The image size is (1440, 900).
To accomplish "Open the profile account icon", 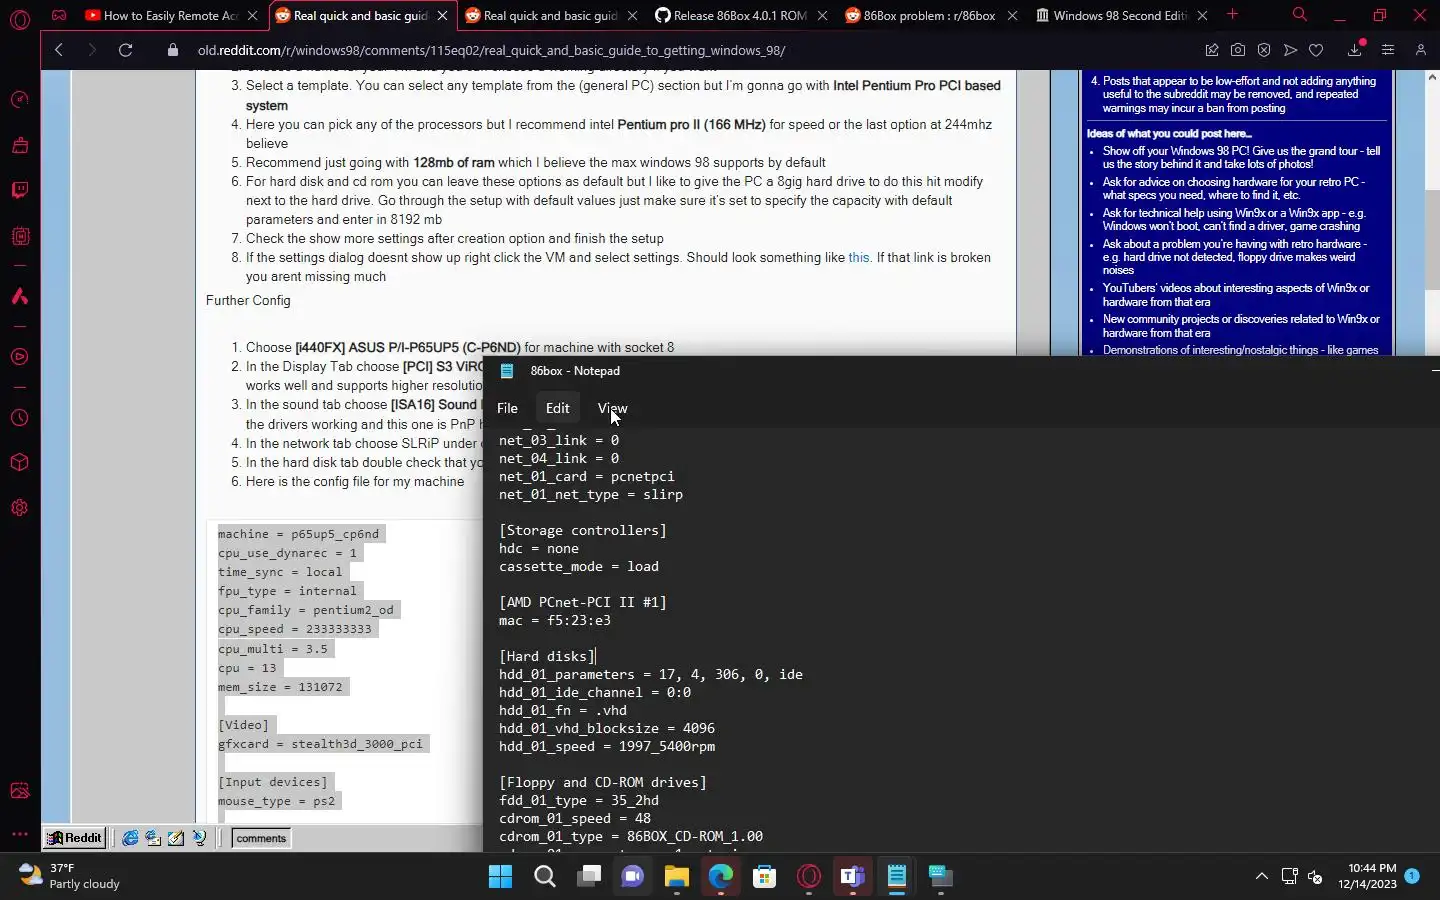I will click(x=1420, y=50).
